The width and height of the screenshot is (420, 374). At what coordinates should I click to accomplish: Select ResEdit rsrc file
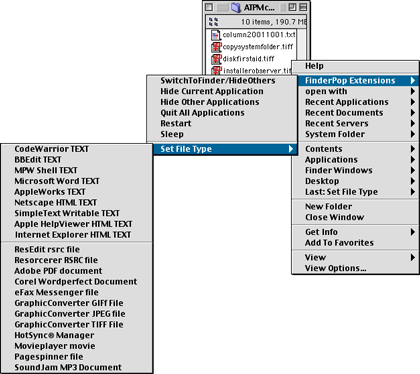coord(77,249)
